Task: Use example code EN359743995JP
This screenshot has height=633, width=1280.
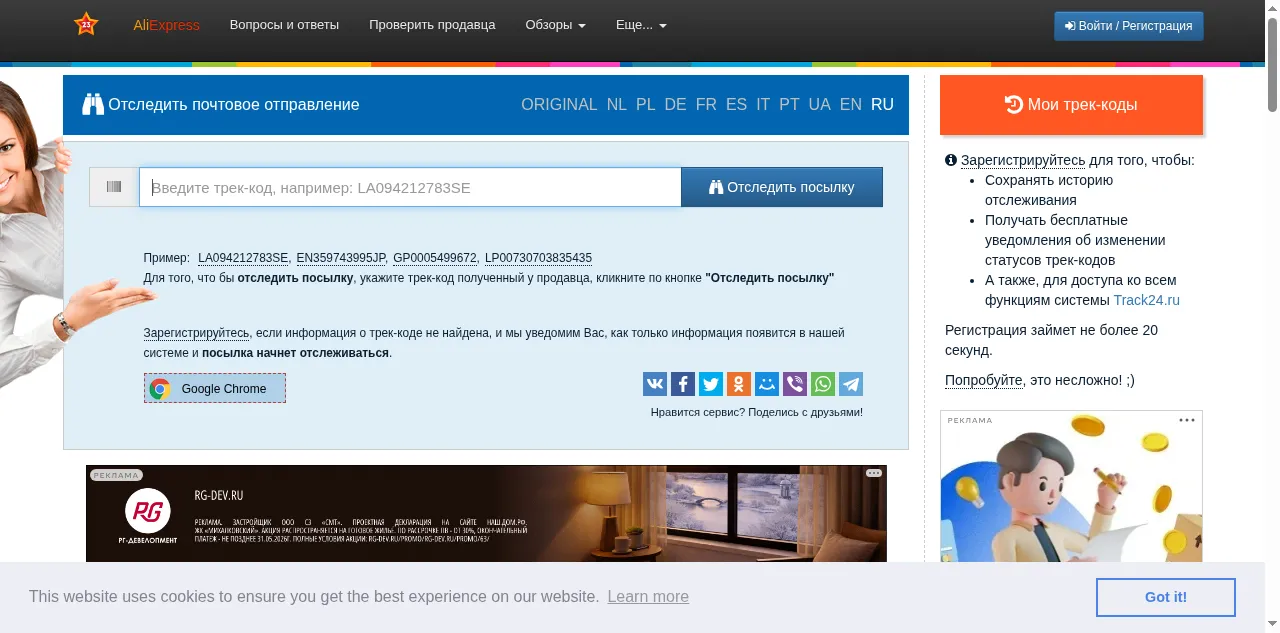Action: (x=341, y=258)
